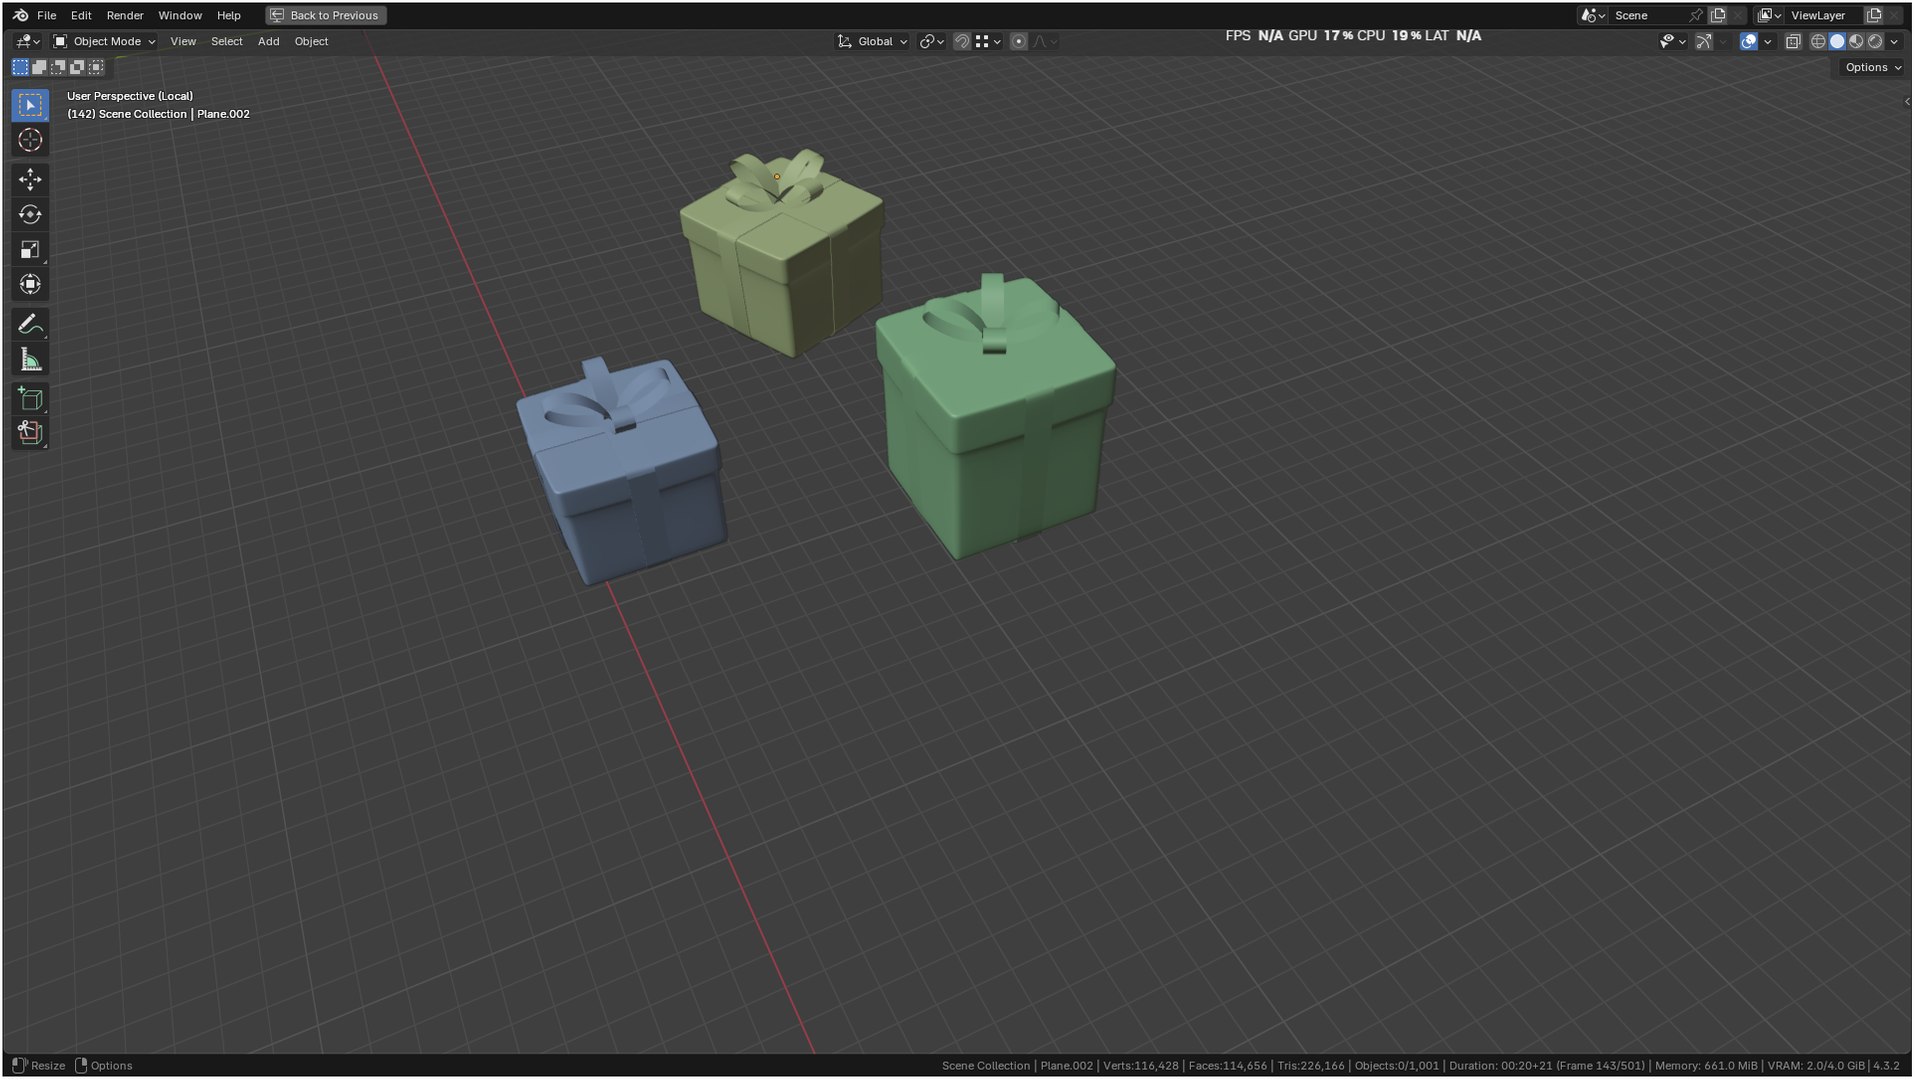Open the Help menu
Image resolution: width=1915 pixels, height=1080 pixels.
tap(229, 15)
